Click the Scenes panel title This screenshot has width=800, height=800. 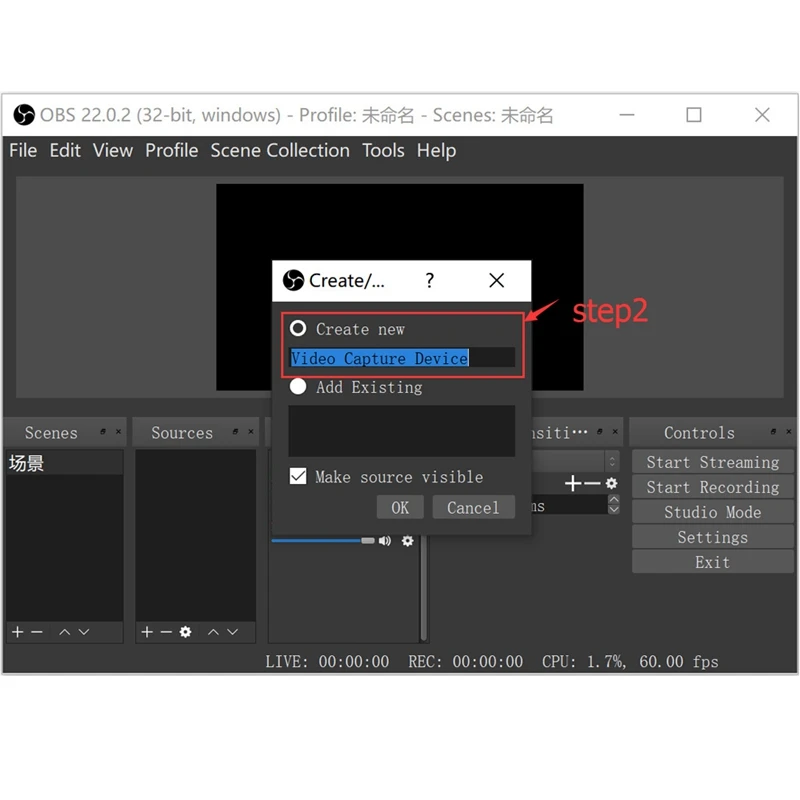pos(51,433)
